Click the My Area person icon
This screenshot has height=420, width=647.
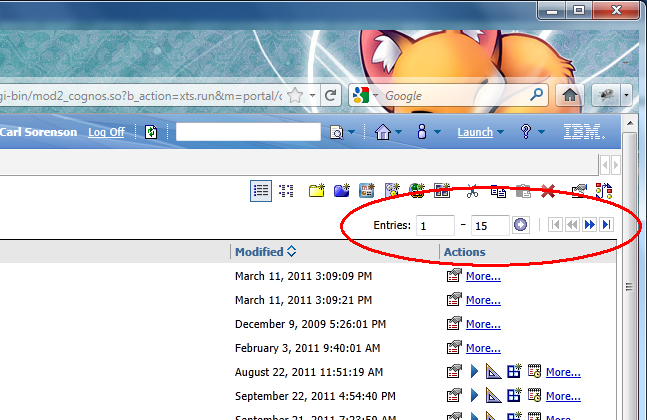(x=422, y=132)
